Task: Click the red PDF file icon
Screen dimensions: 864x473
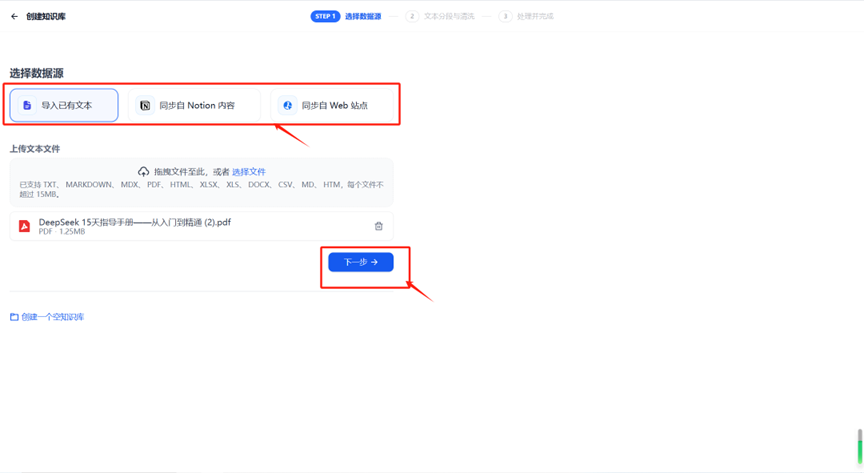Action: pos(24,226)
